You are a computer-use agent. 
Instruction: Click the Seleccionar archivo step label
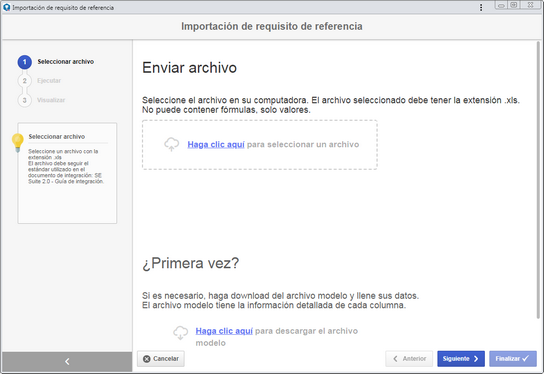(66, 62)
